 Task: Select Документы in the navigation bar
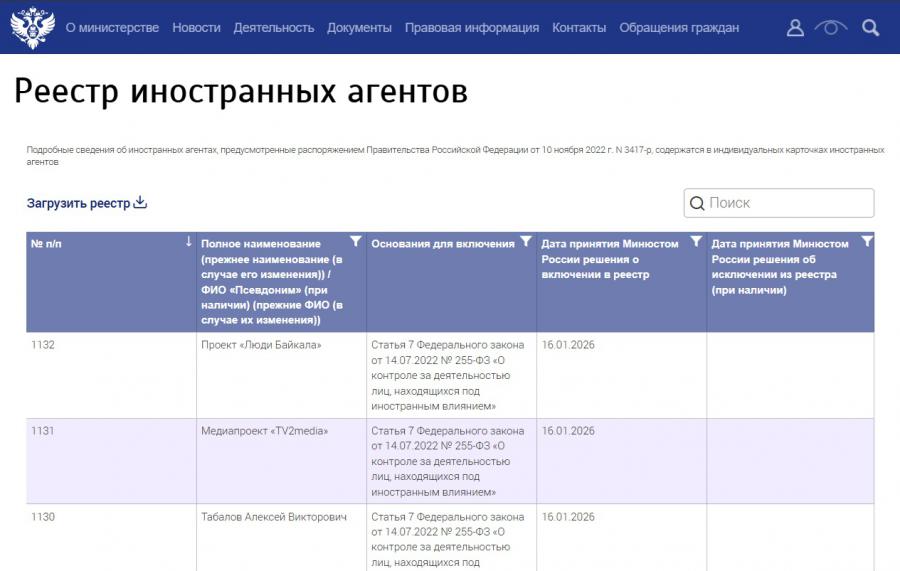tap(359, 28)
